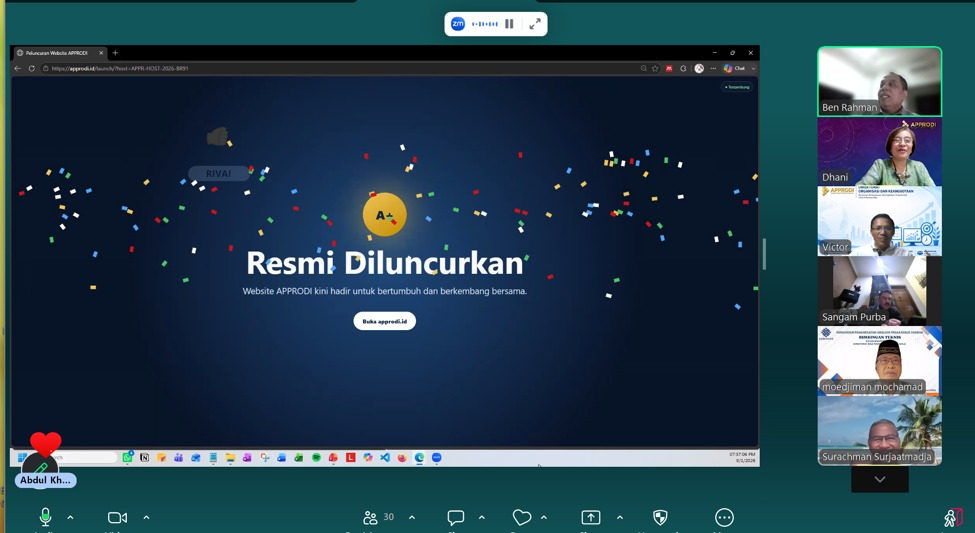Open Zoom from the taskbar

point(437,458)
